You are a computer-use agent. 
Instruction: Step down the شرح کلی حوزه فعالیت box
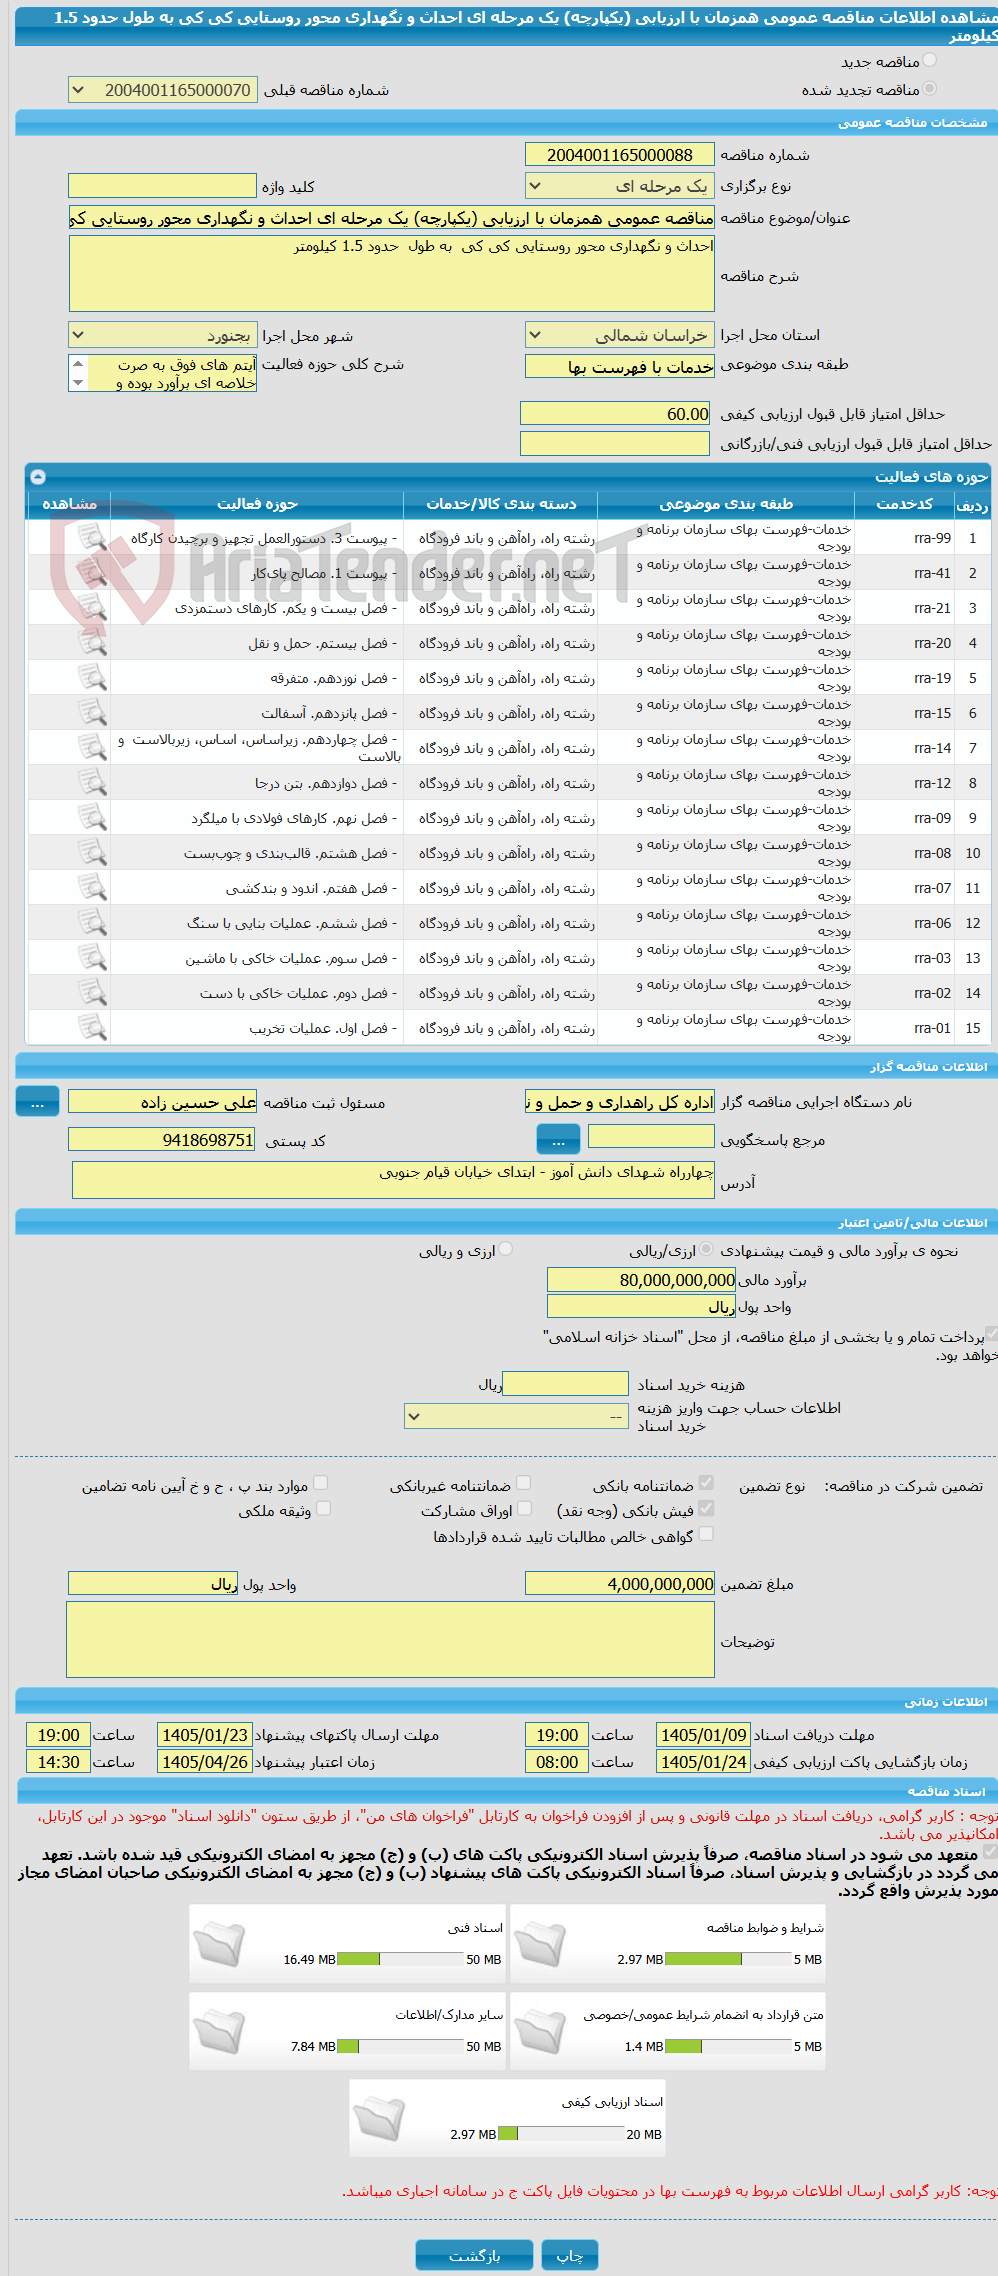[x=78, y=383]
